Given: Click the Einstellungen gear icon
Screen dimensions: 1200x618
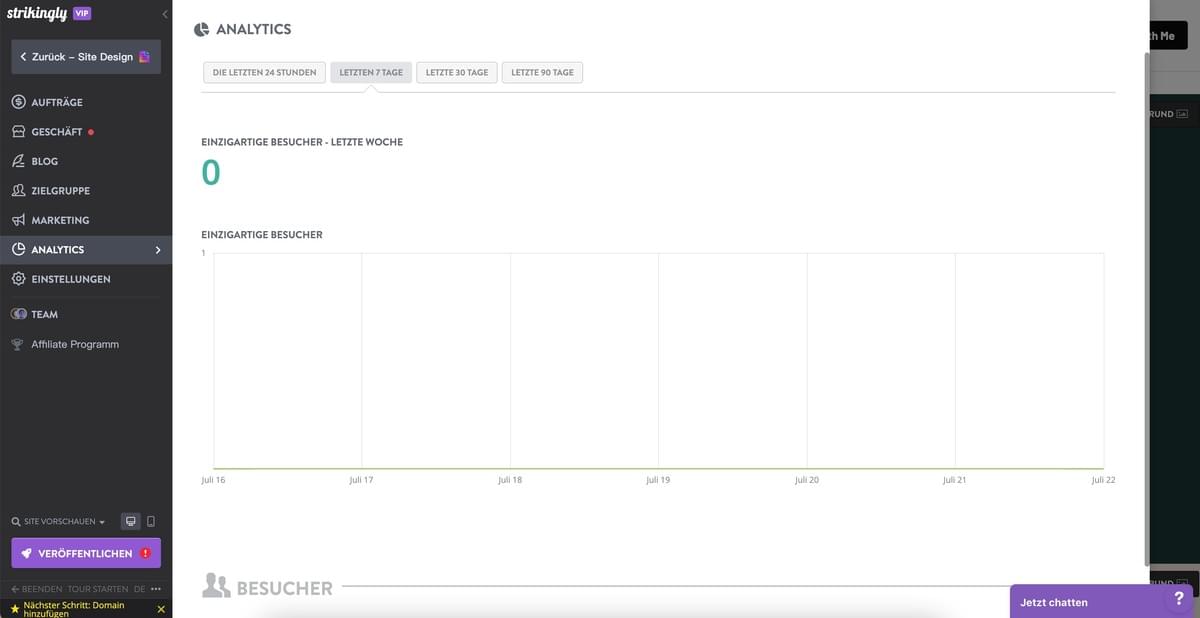Looking at the screenshot, I should point(18,279).
